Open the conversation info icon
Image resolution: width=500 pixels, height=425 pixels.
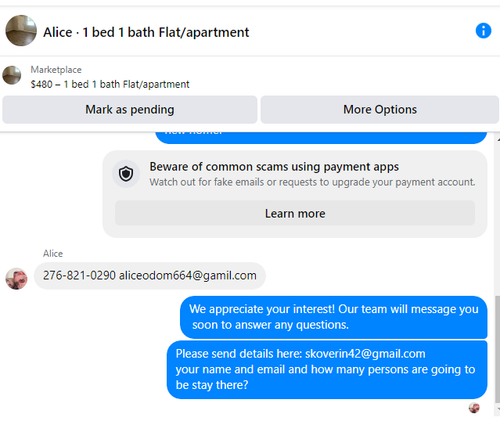pyautogui.click(x=483, y=31)
